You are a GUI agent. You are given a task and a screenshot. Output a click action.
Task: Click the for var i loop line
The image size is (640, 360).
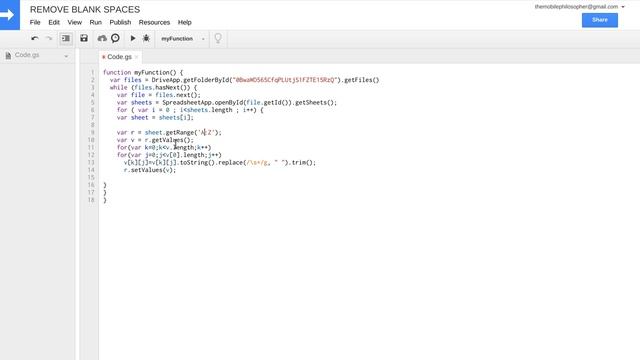pyautogui.click(x=190, y=110)
